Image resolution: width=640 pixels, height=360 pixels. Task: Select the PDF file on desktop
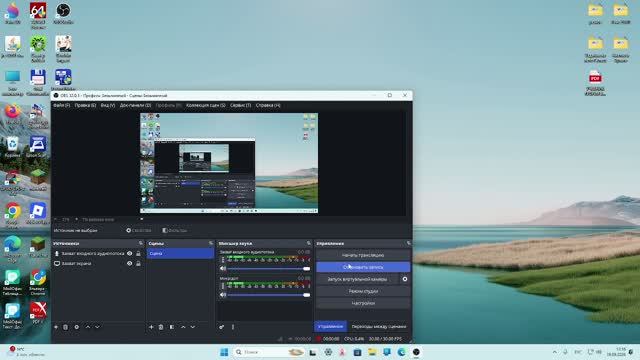(x=595, y=83)
